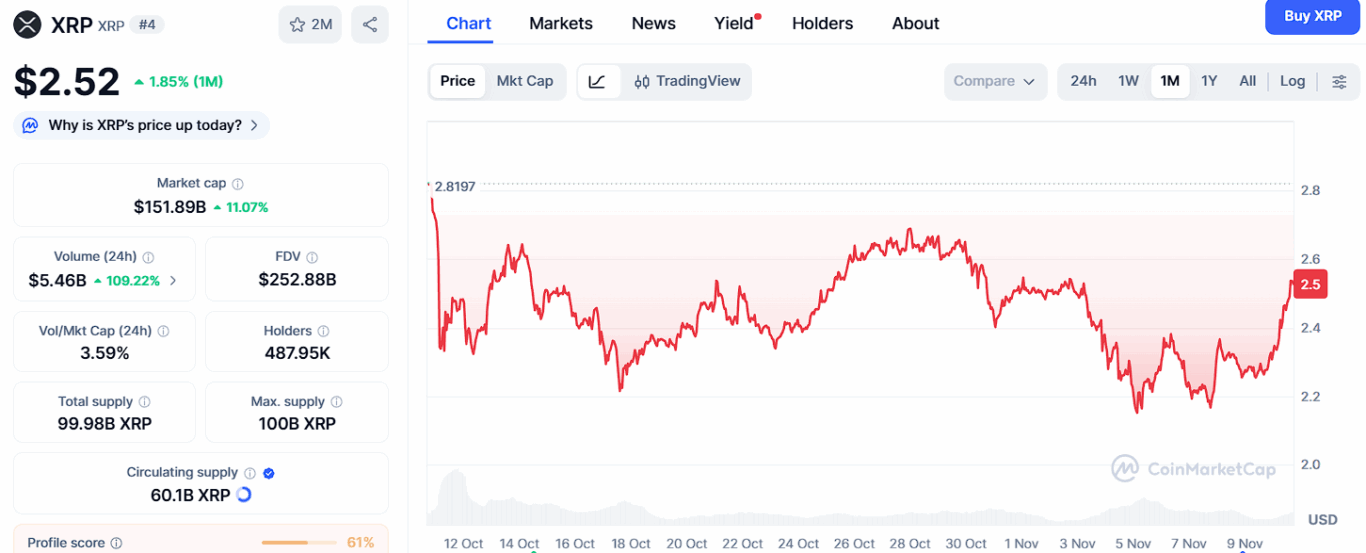Switch to TradingView chart
The height and width of the screenshot is (553, 1366).
point(687,82)
